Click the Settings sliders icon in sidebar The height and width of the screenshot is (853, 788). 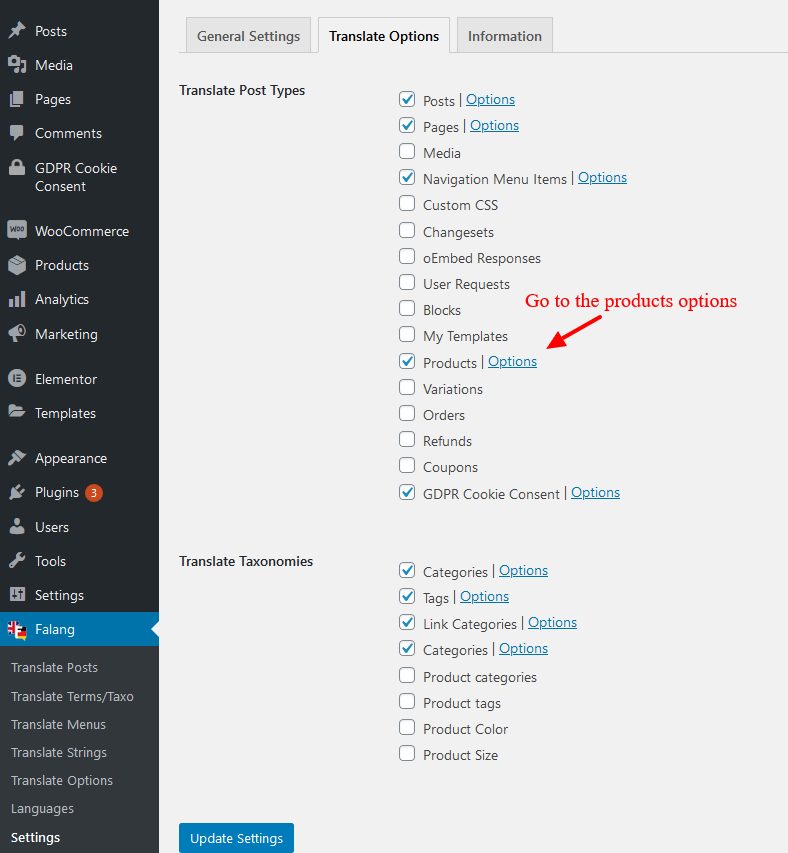pyautogui.click(x=17, y=595)
